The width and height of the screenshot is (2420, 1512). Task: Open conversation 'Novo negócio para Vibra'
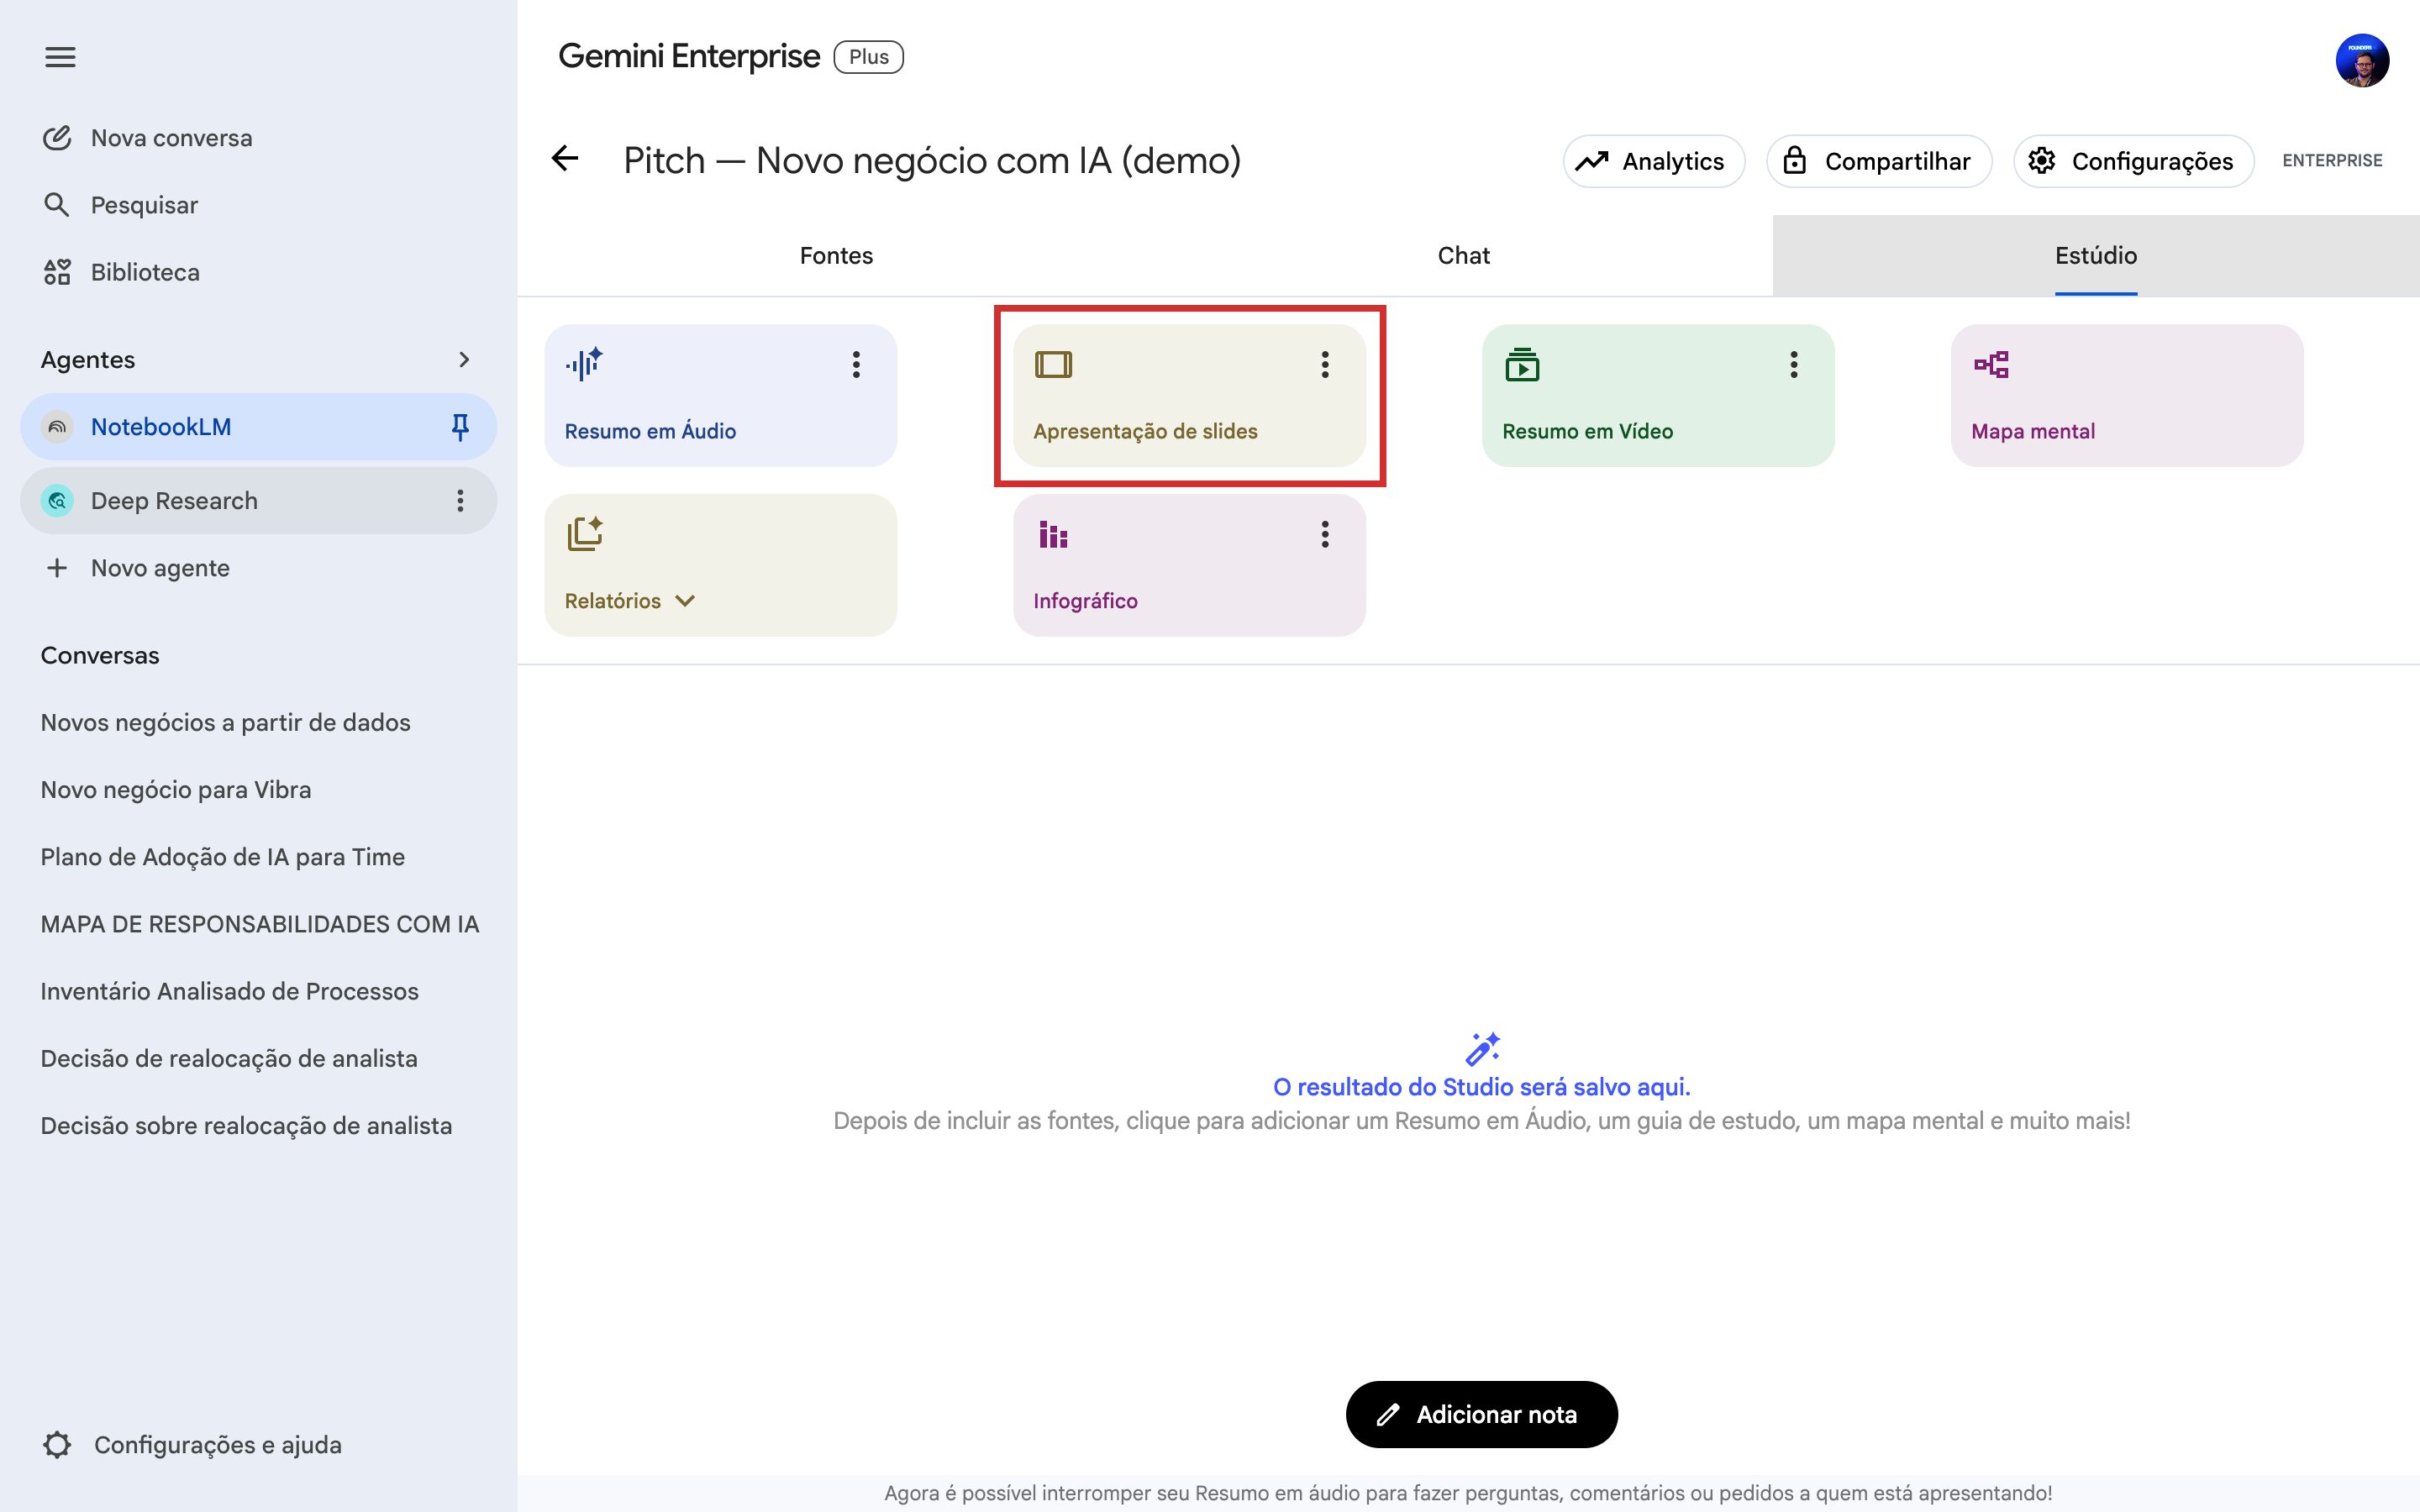[x=176, y=790]
